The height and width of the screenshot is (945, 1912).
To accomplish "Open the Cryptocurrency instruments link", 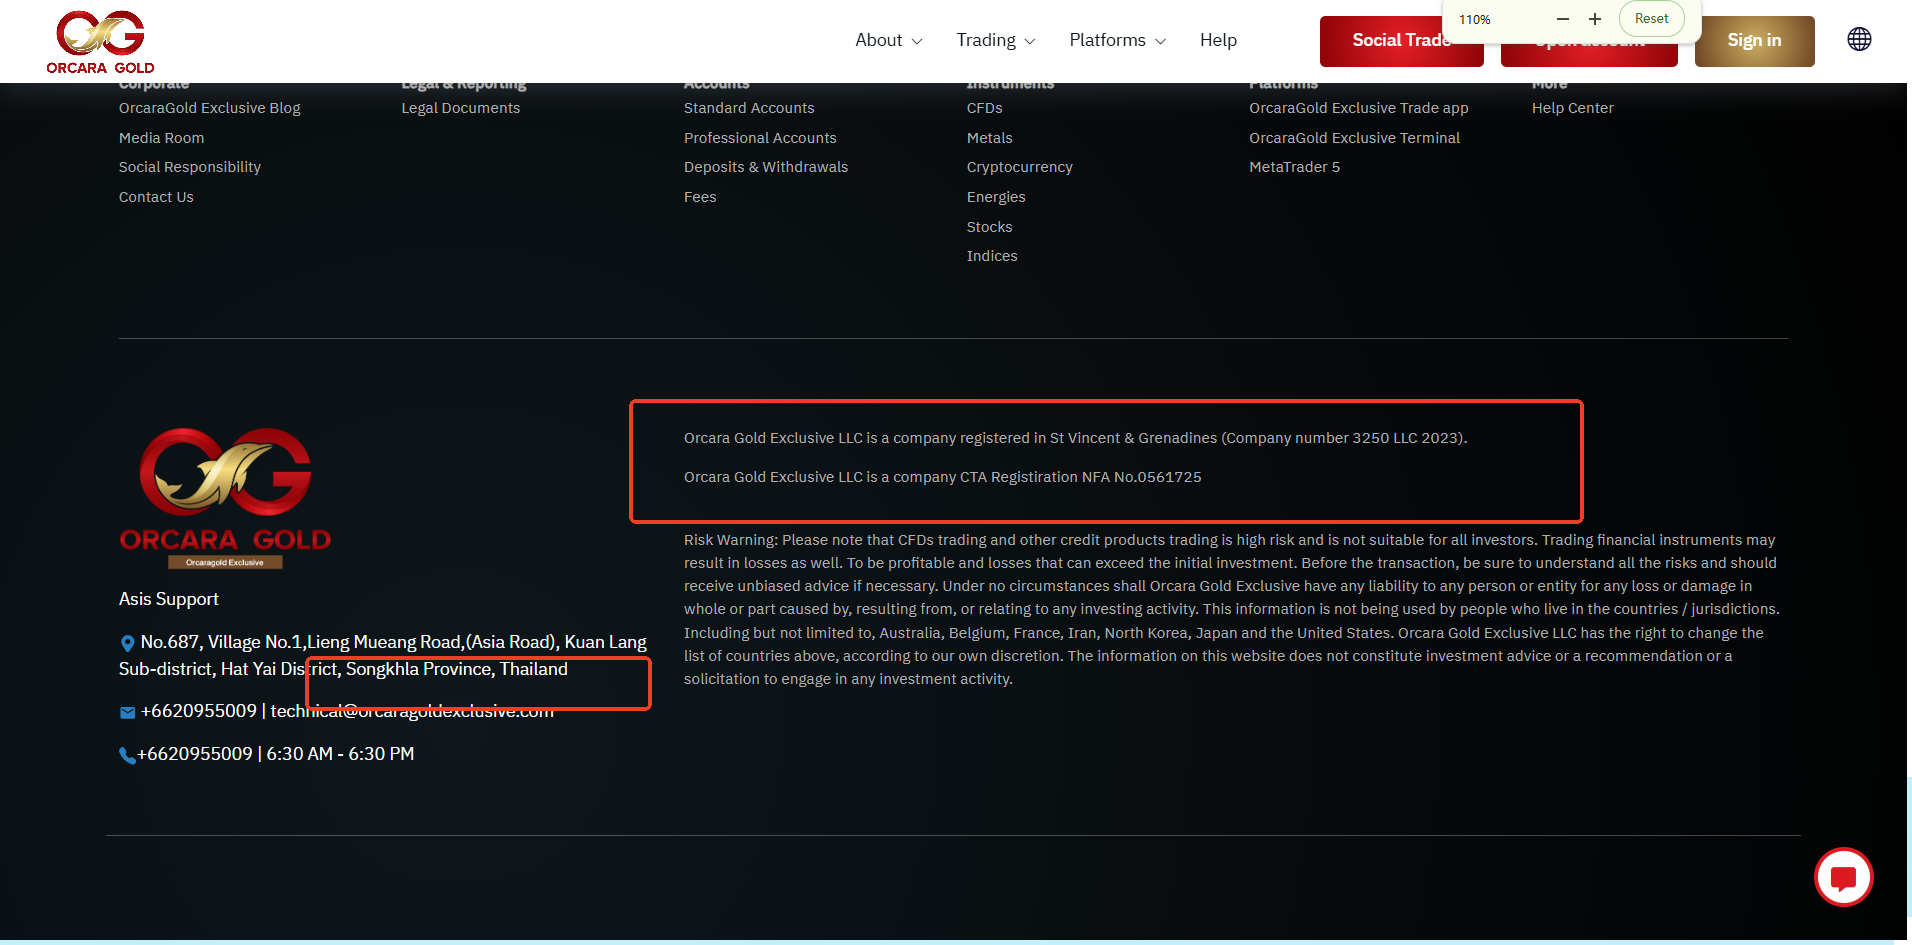I will tap(1019, 167).
